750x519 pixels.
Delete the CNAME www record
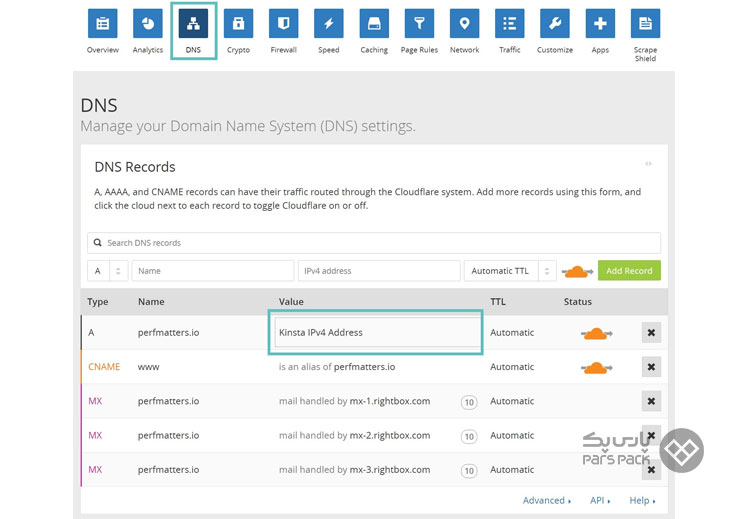click(651, 367)
